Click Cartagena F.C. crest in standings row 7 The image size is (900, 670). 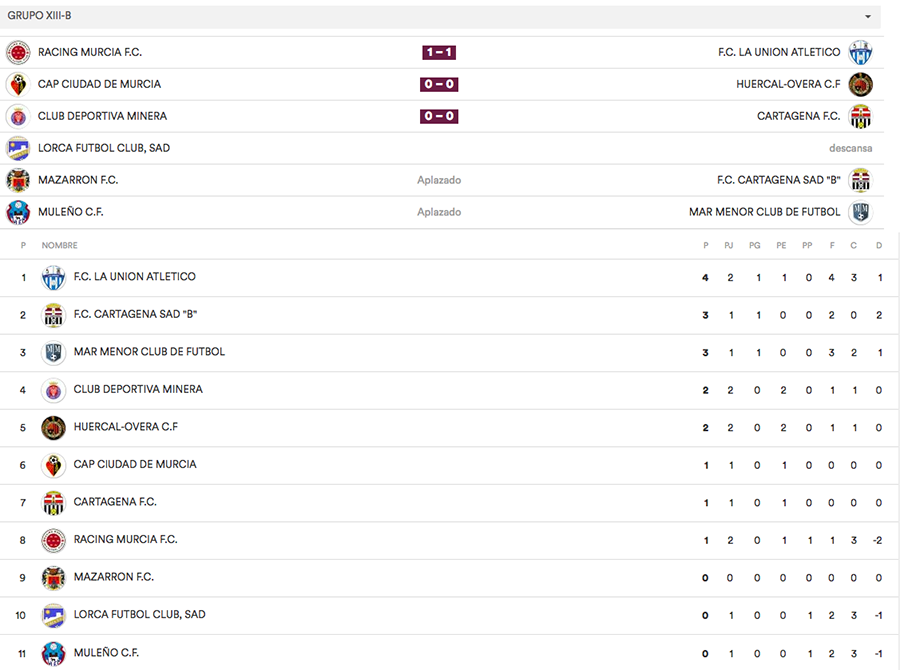click(53, 502)
